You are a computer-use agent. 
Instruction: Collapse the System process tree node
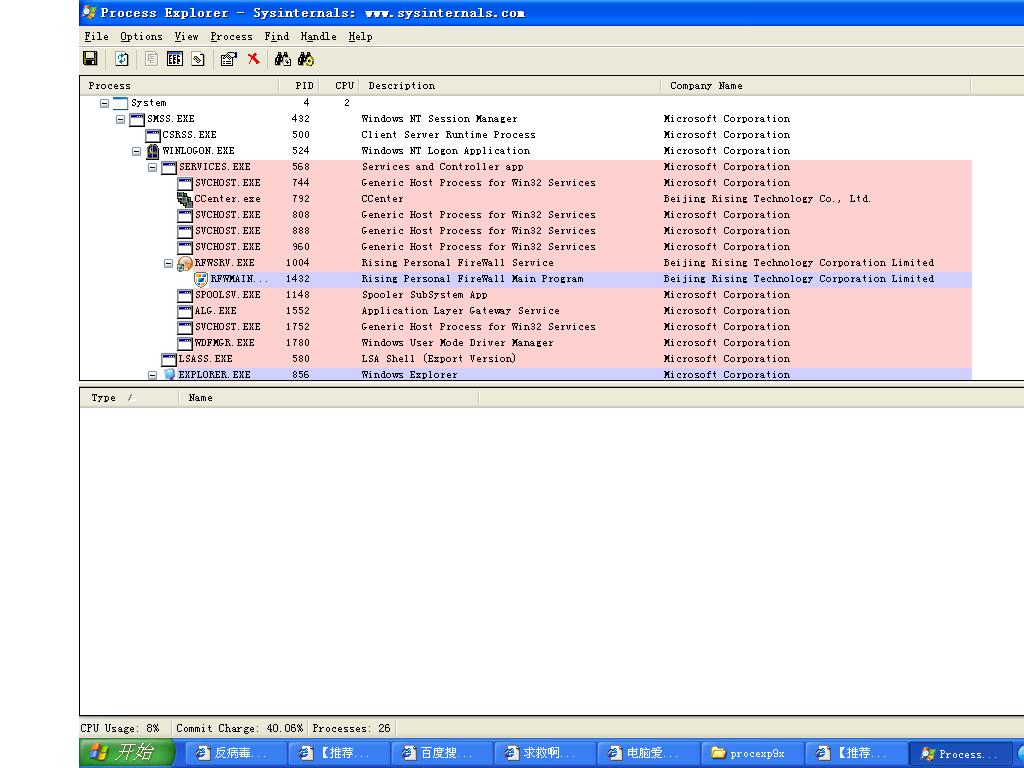click(104, 103)
